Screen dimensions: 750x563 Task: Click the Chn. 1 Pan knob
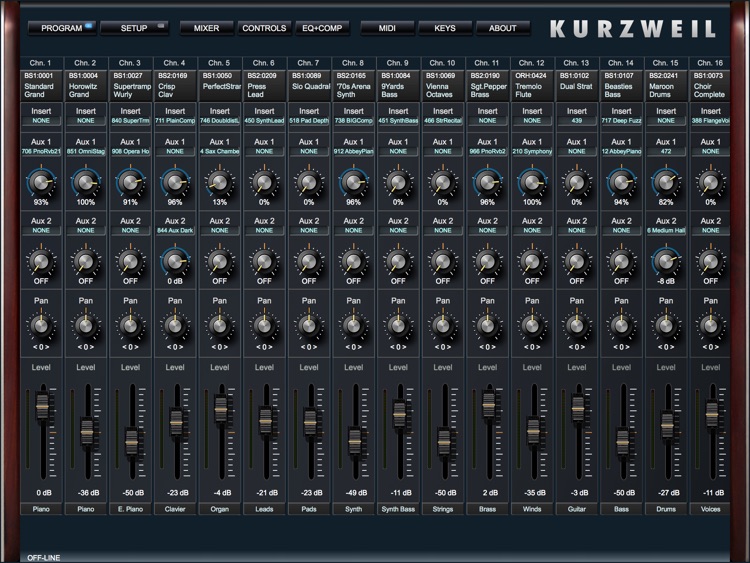41,325
